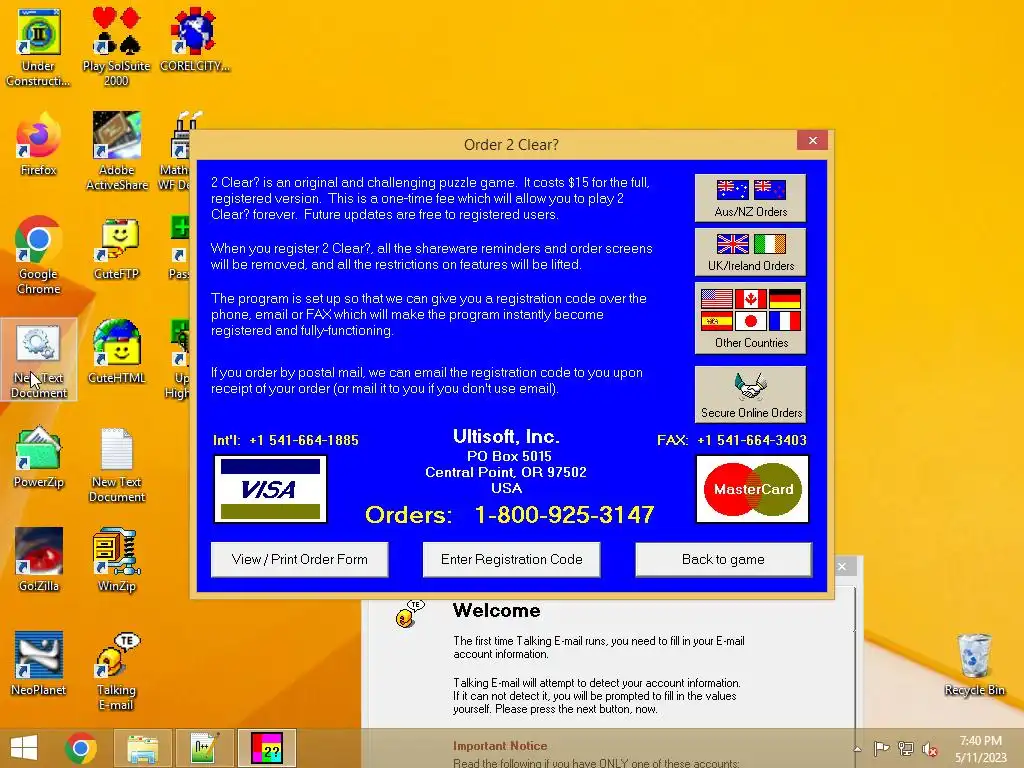
Task: Select the highlighted New Text Document gear icon
Action: pyautogui.click(x=39, y=360)
